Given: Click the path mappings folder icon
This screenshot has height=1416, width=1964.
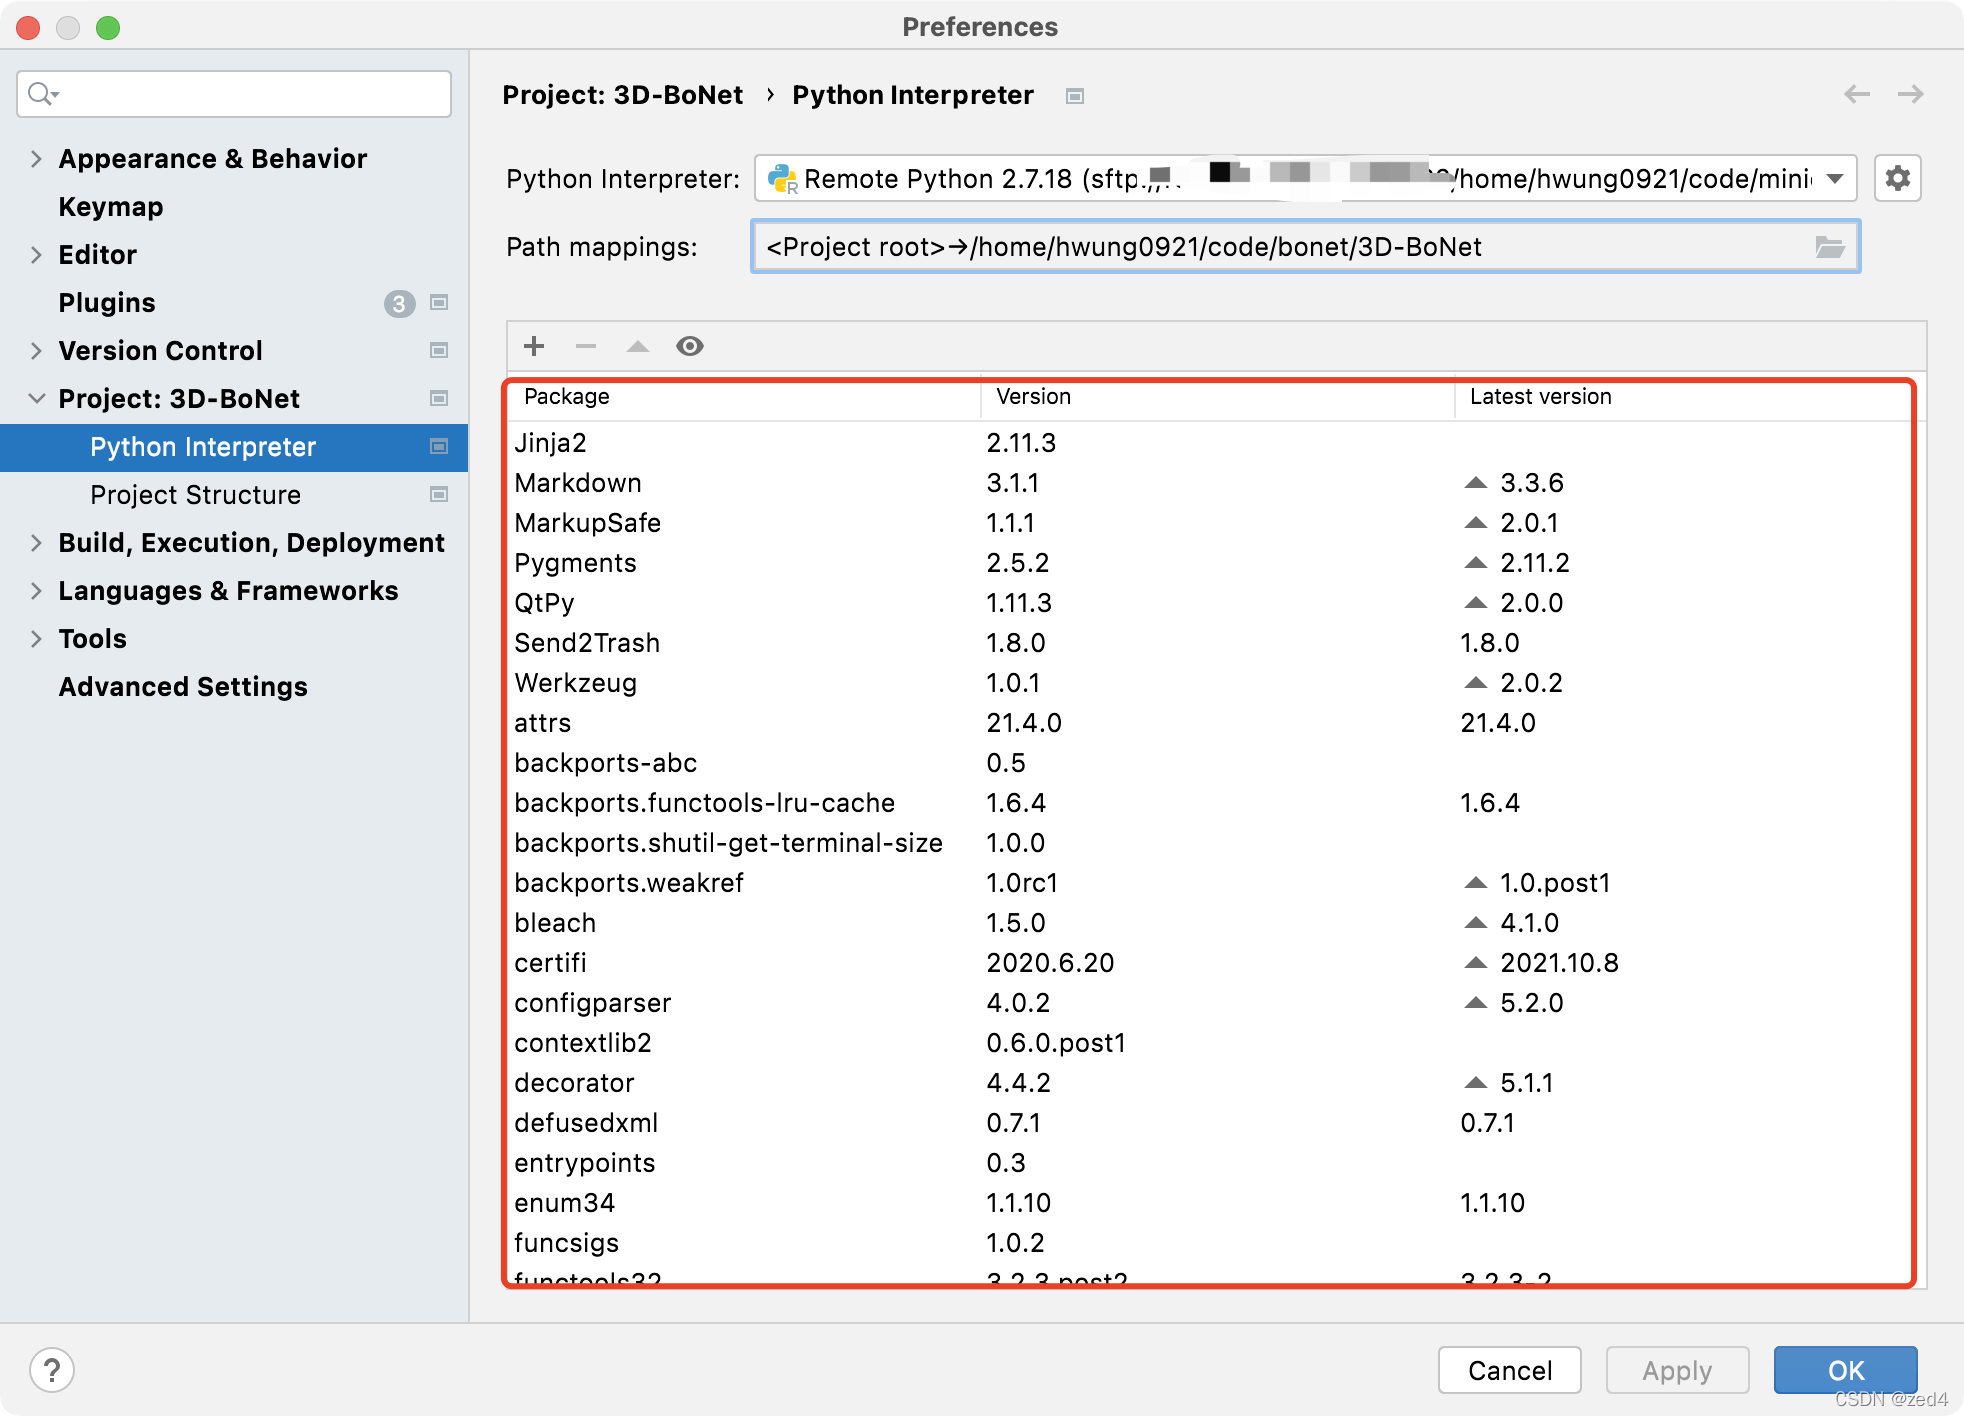Looking at the screenshot, I should click(x=1830, y=247).
